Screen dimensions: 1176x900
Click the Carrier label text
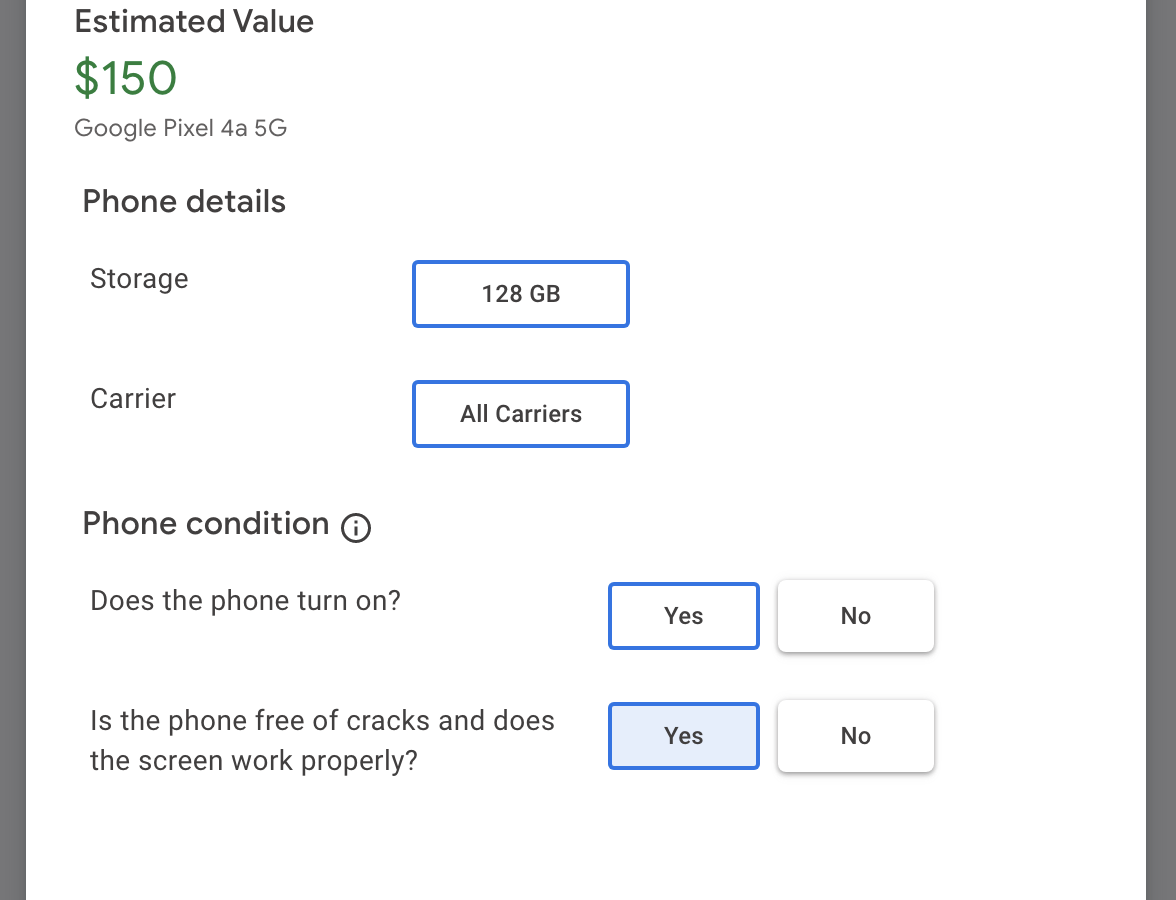133,398
